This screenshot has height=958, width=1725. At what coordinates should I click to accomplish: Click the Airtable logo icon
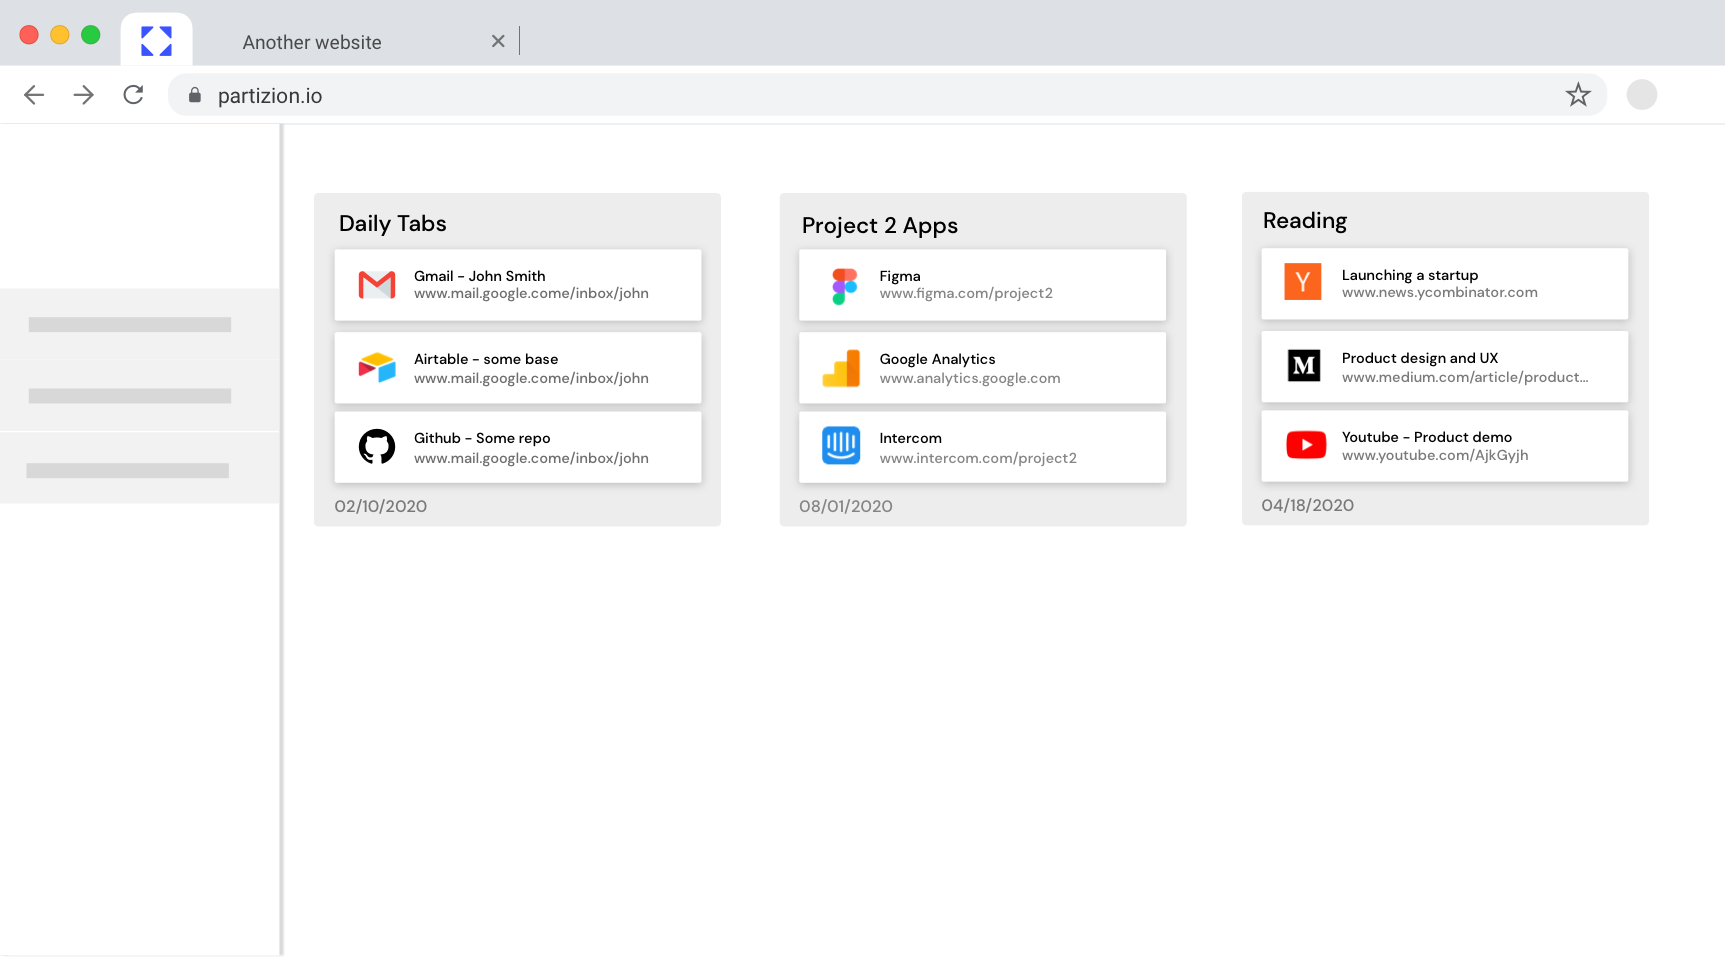coord(377,367)
